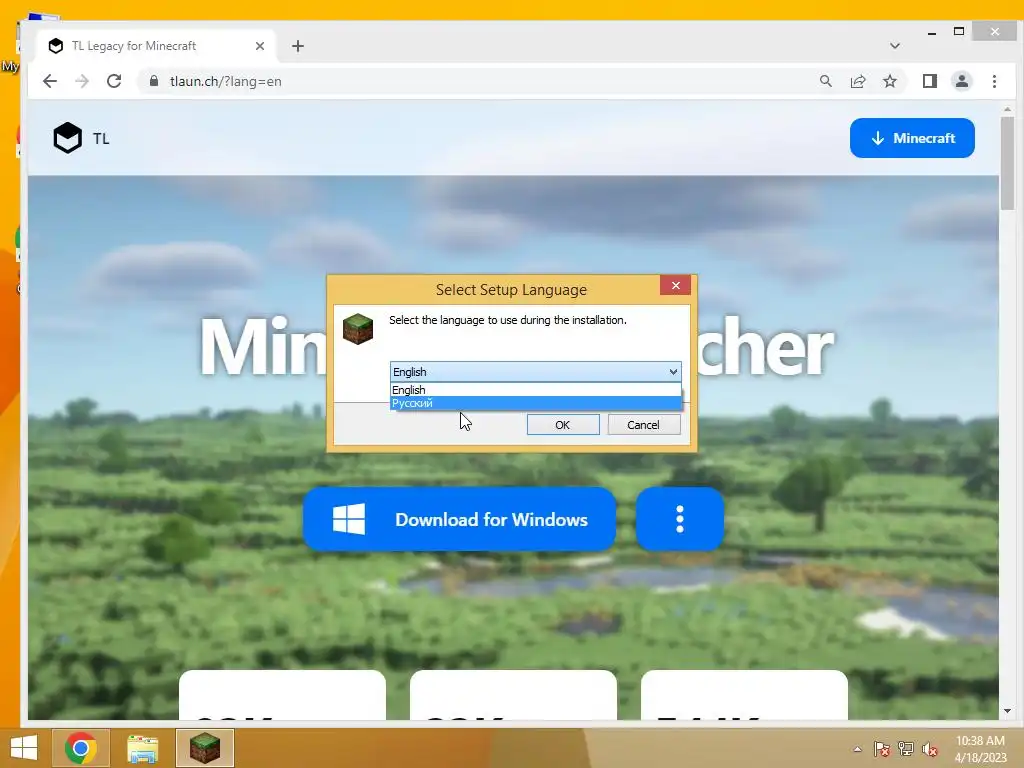The width and height of the screenshot is (1024, 768).
Task: View site information lock icon
Action: pos(154,81)
